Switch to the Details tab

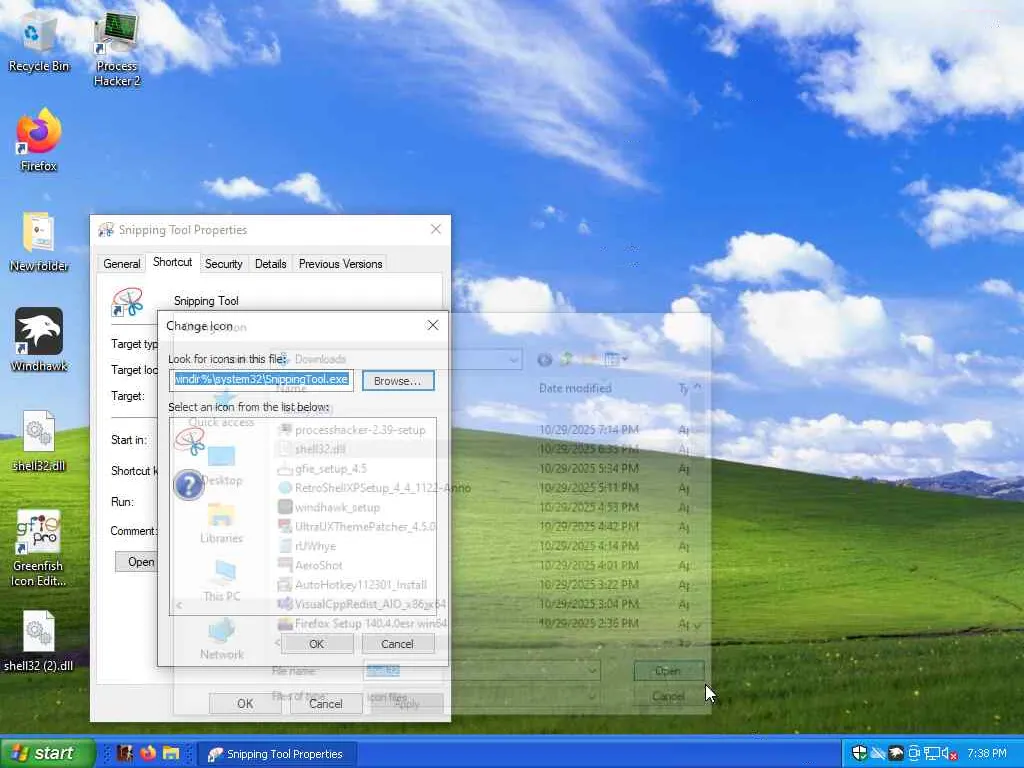tap(270, 264)
